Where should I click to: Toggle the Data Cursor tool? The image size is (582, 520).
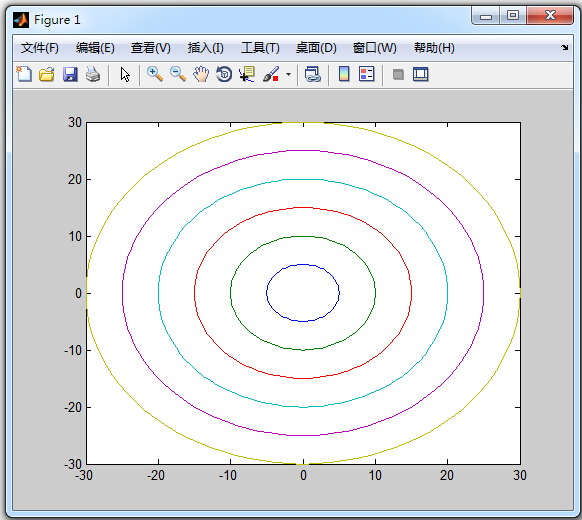(x=247, y=74)
